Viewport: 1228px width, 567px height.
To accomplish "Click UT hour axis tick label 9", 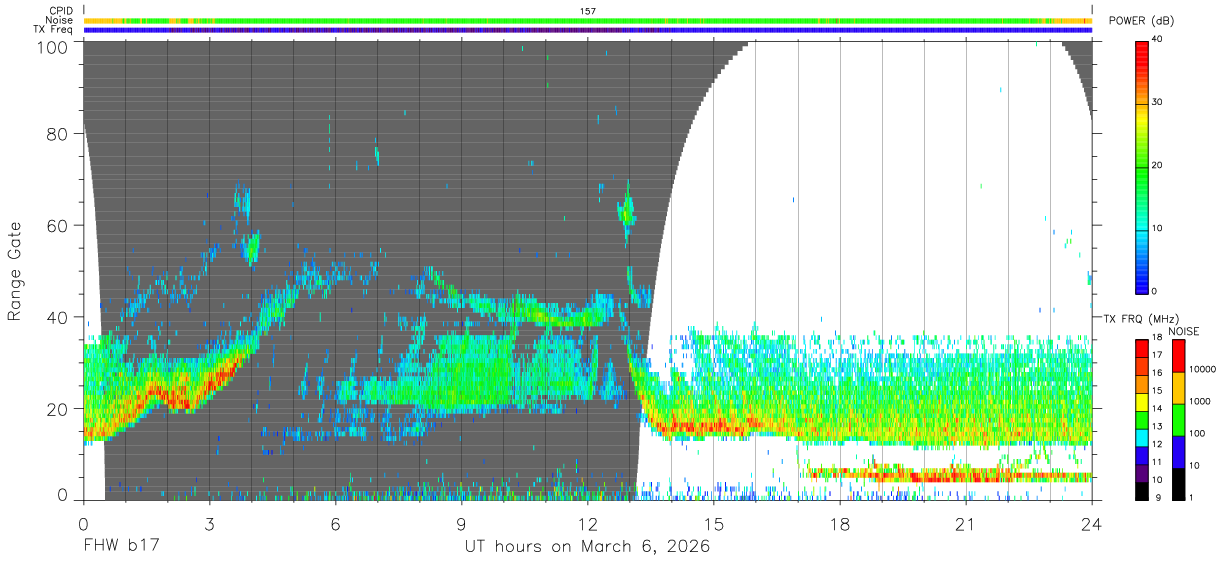I will tap(462, 523).
